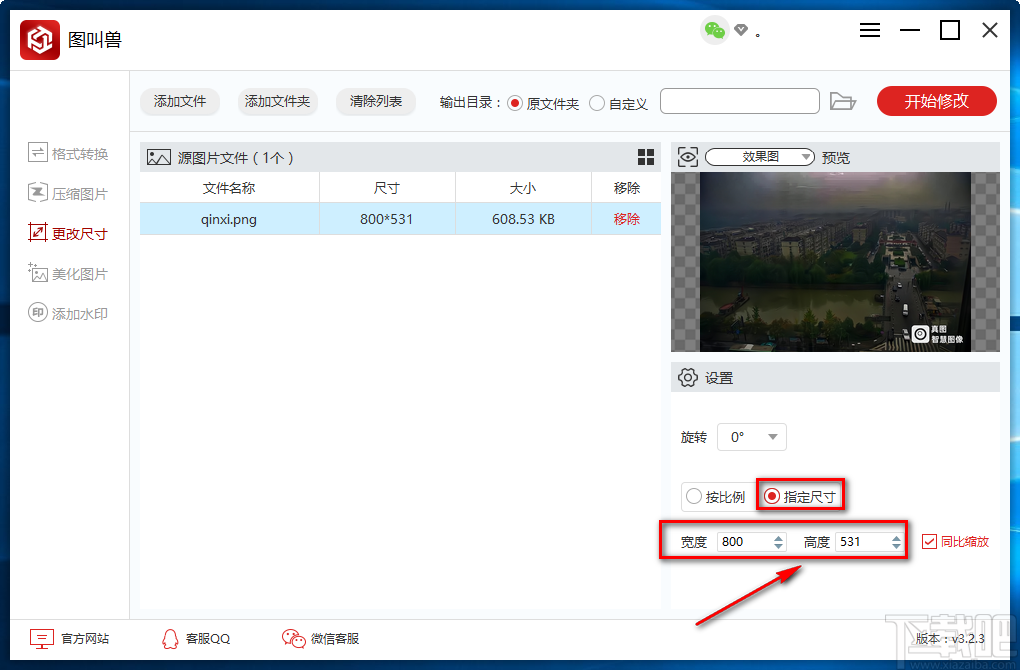
Task: Decrease 高度 with down arrow
Action: 896,546
